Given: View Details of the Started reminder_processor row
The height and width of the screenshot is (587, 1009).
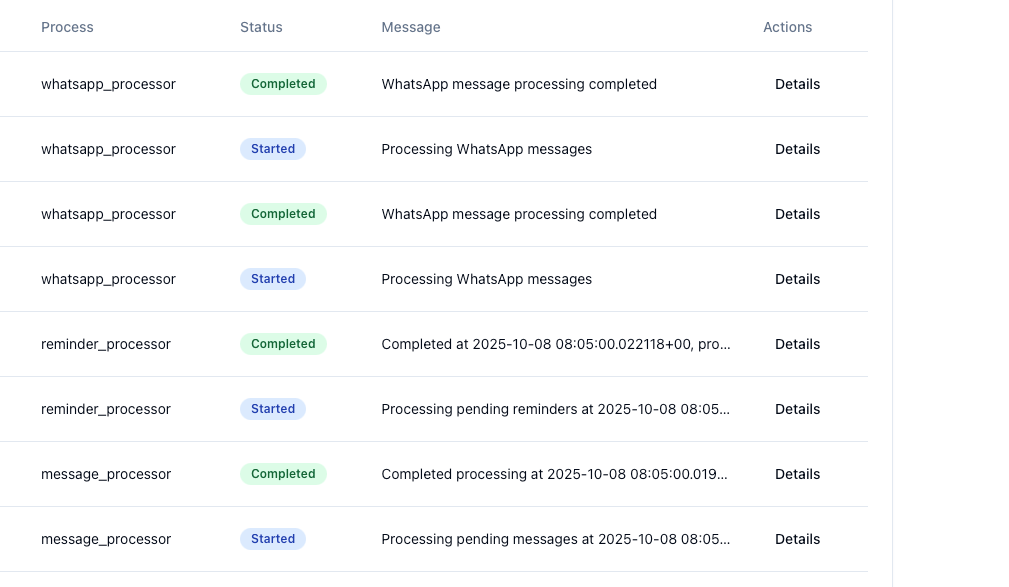Looking at the screenshot, I should pyautogui.click(x=797, y=409).
